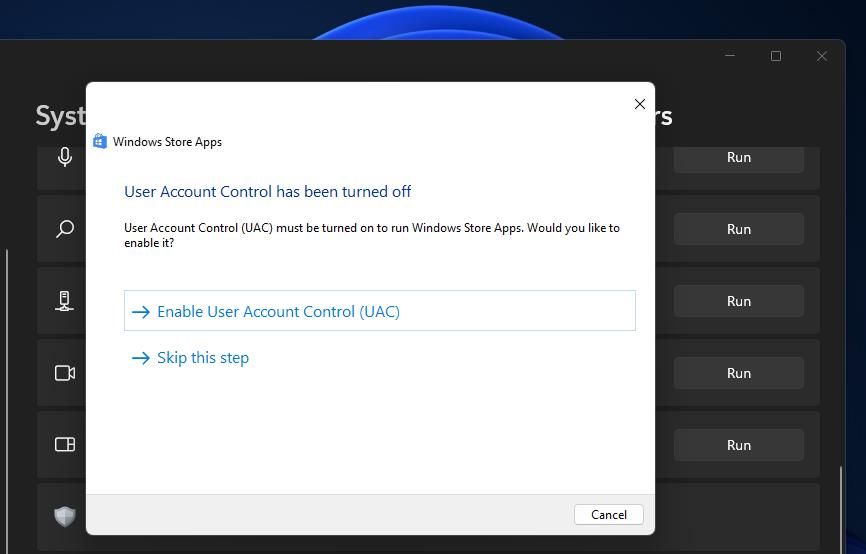Close the Windows Store Apps dialog
866x554 pixels.
click(640, 104)
